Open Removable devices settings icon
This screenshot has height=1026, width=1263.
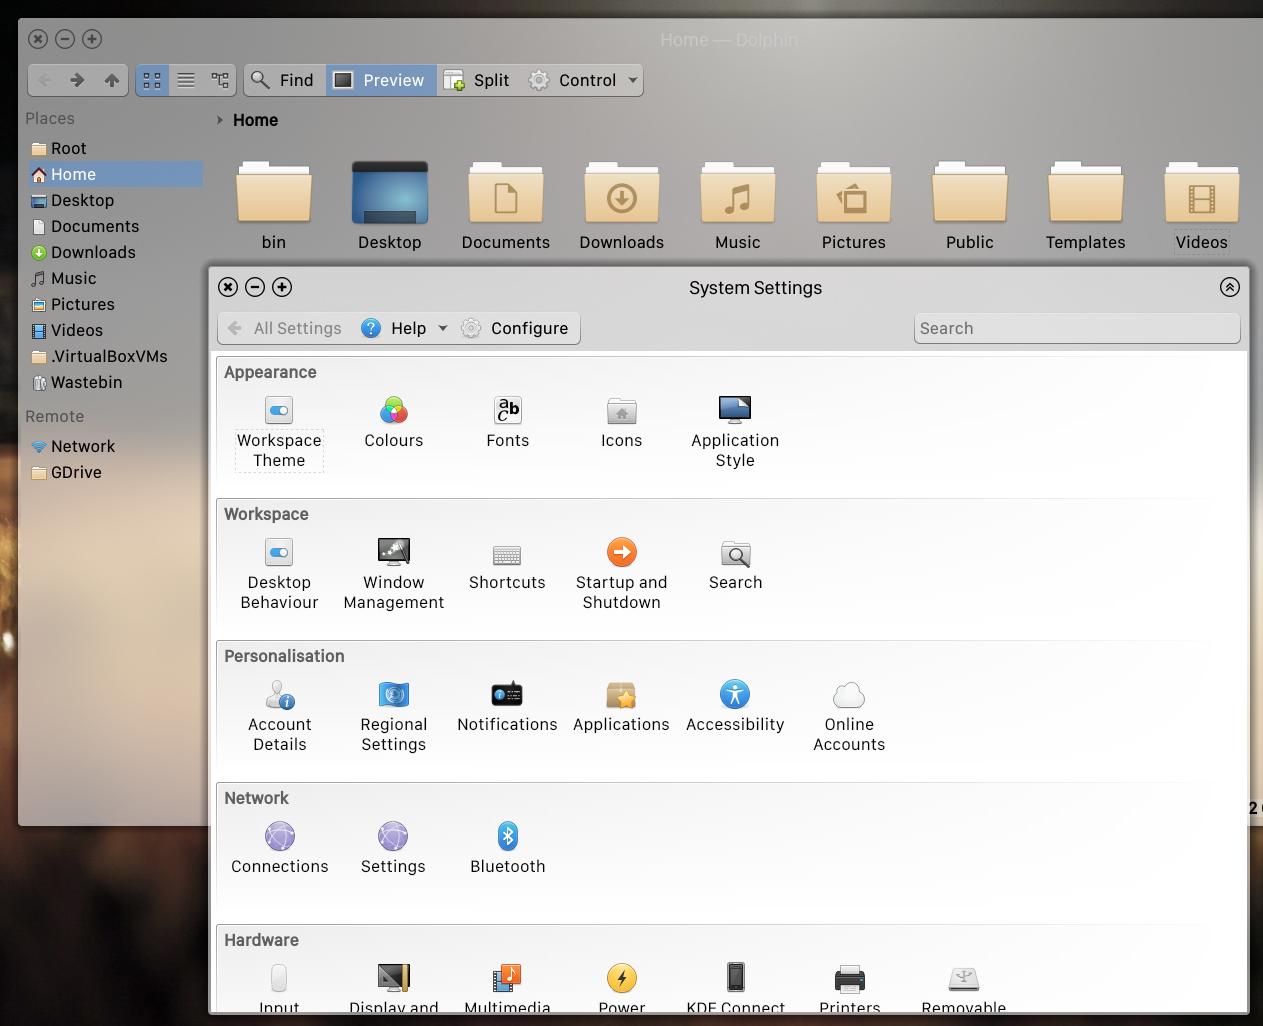pyautogui.click(x=963, y=977)
